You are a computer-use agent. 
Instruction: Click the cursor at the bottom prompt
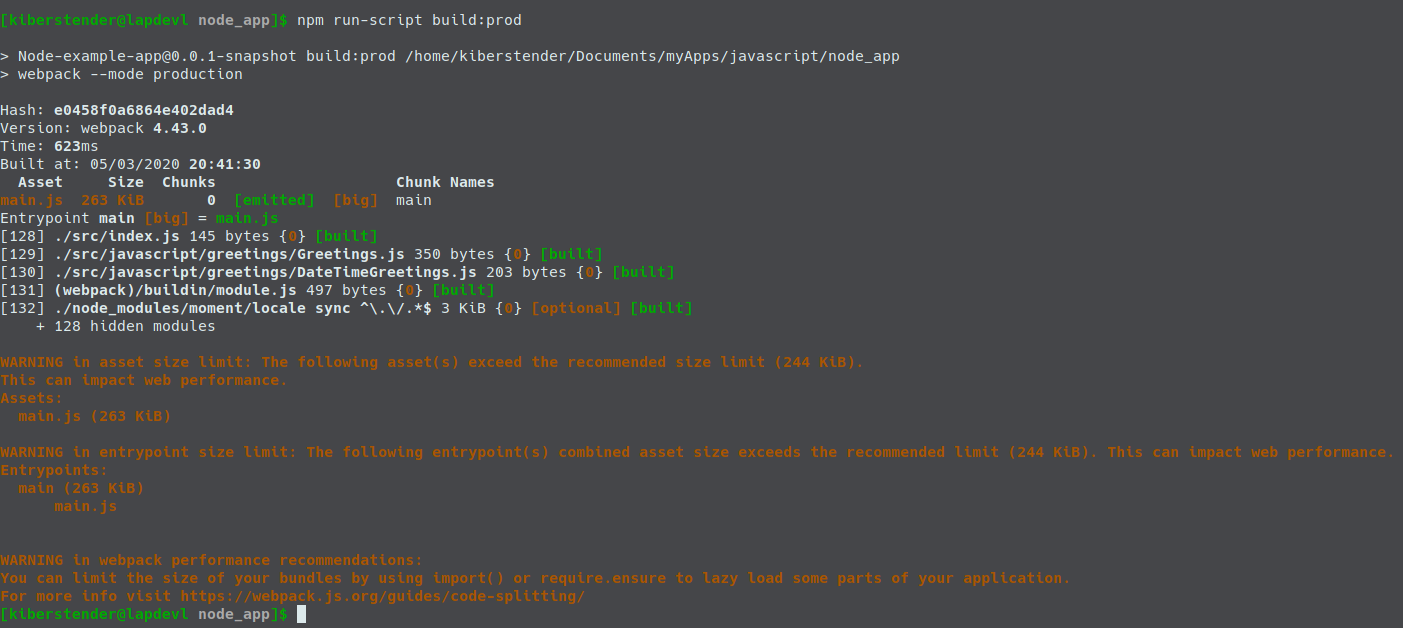pos(301,614)
